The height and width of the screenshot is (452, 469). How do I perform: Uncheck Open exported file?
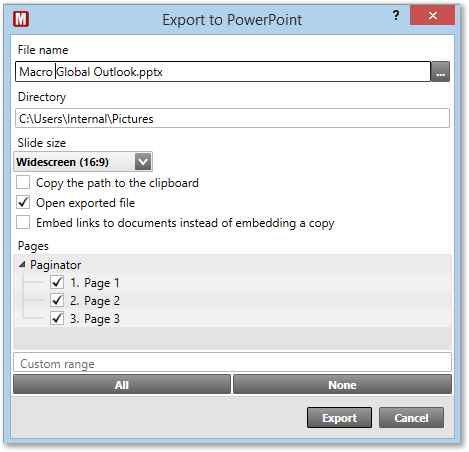pos(23,203)
